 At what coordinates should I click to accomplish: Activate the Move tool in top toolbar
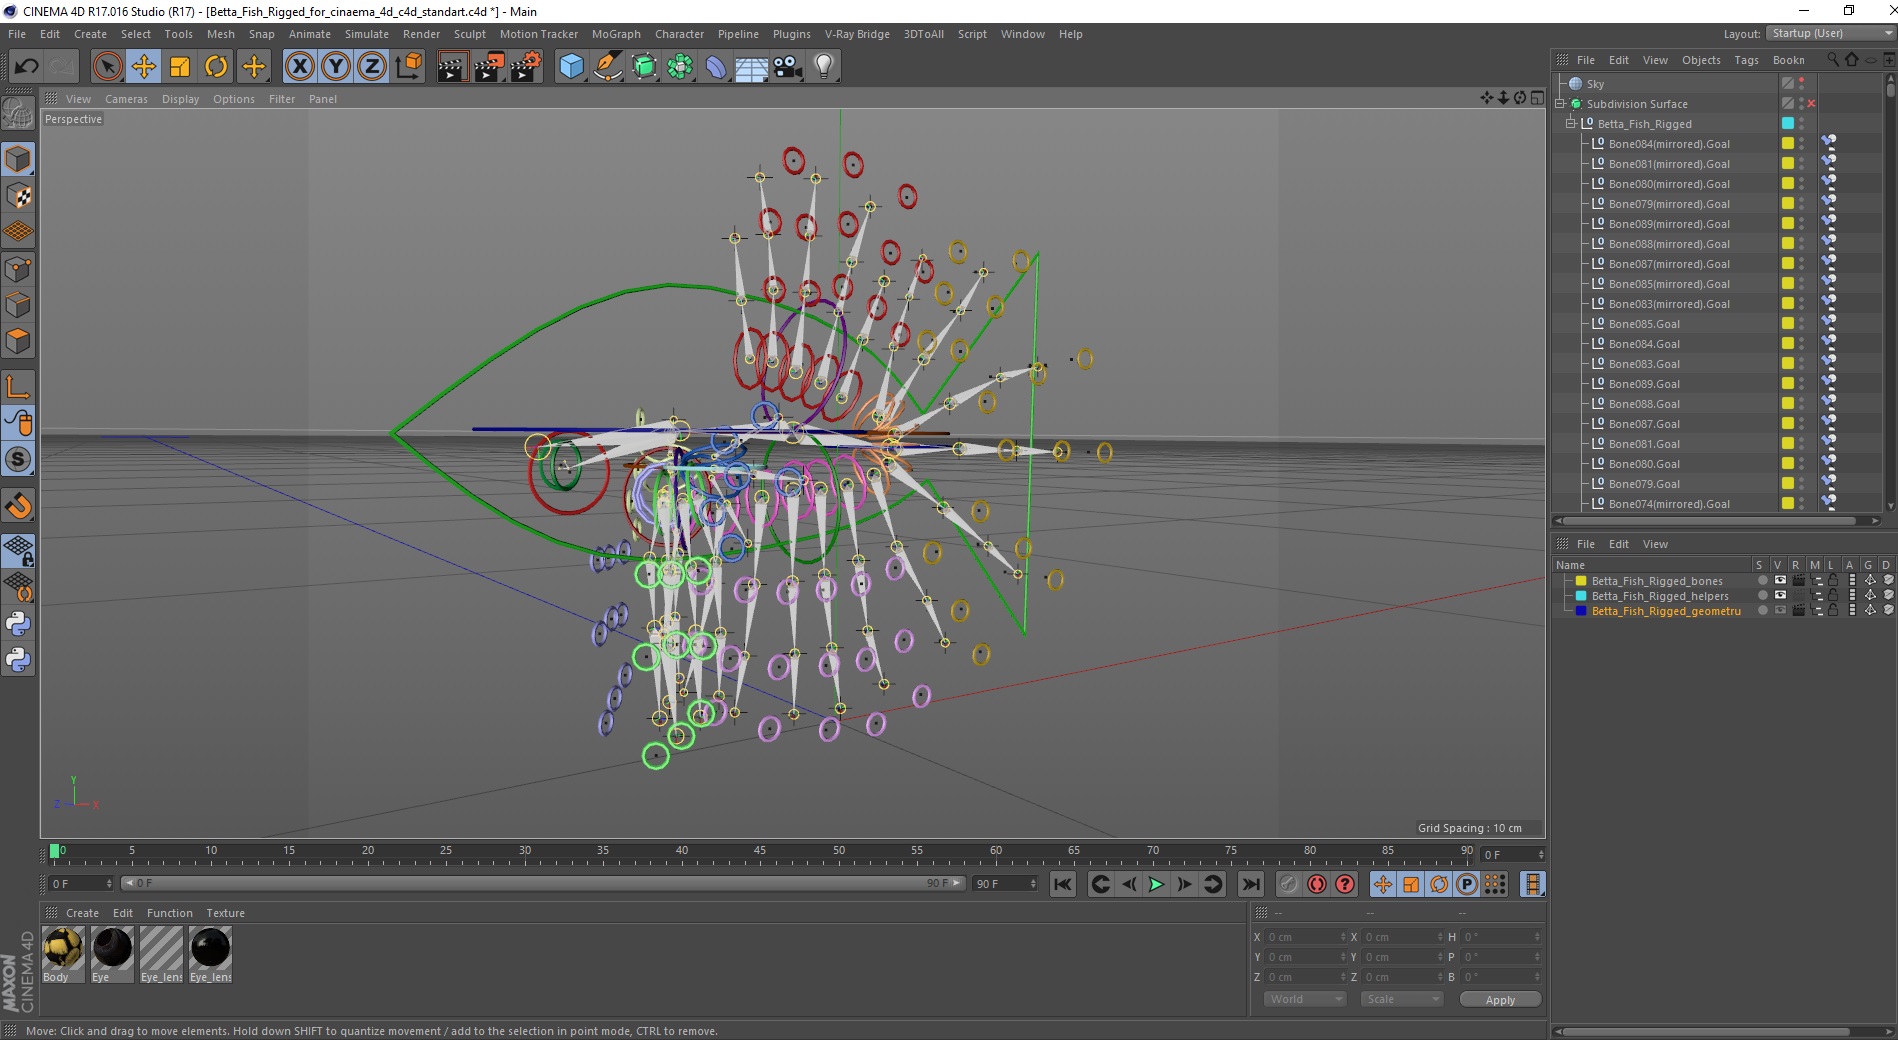(x=144, y=67)
